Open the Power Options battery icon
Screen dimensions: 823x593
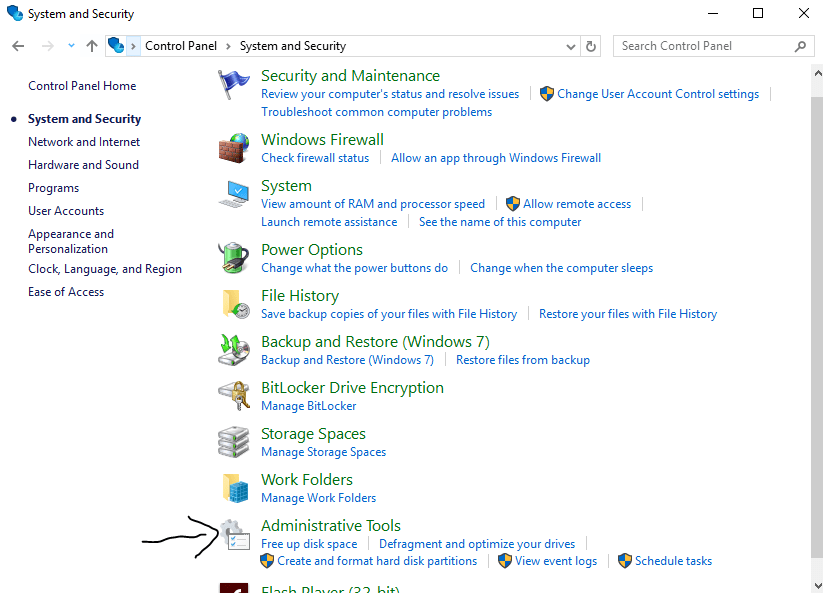[233, 258]
